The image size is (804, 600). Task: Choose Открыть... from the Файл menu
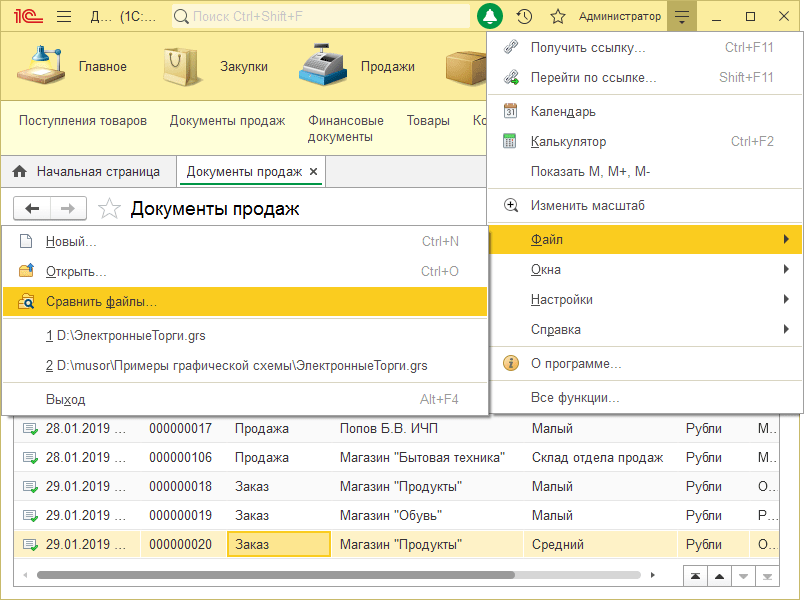pyautogui.click(x=245, y=271)
